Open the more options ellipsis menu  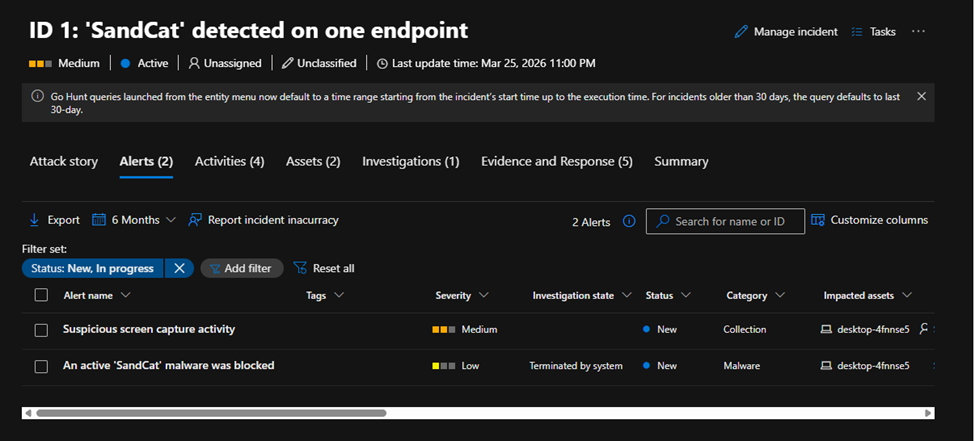point(918,32)
